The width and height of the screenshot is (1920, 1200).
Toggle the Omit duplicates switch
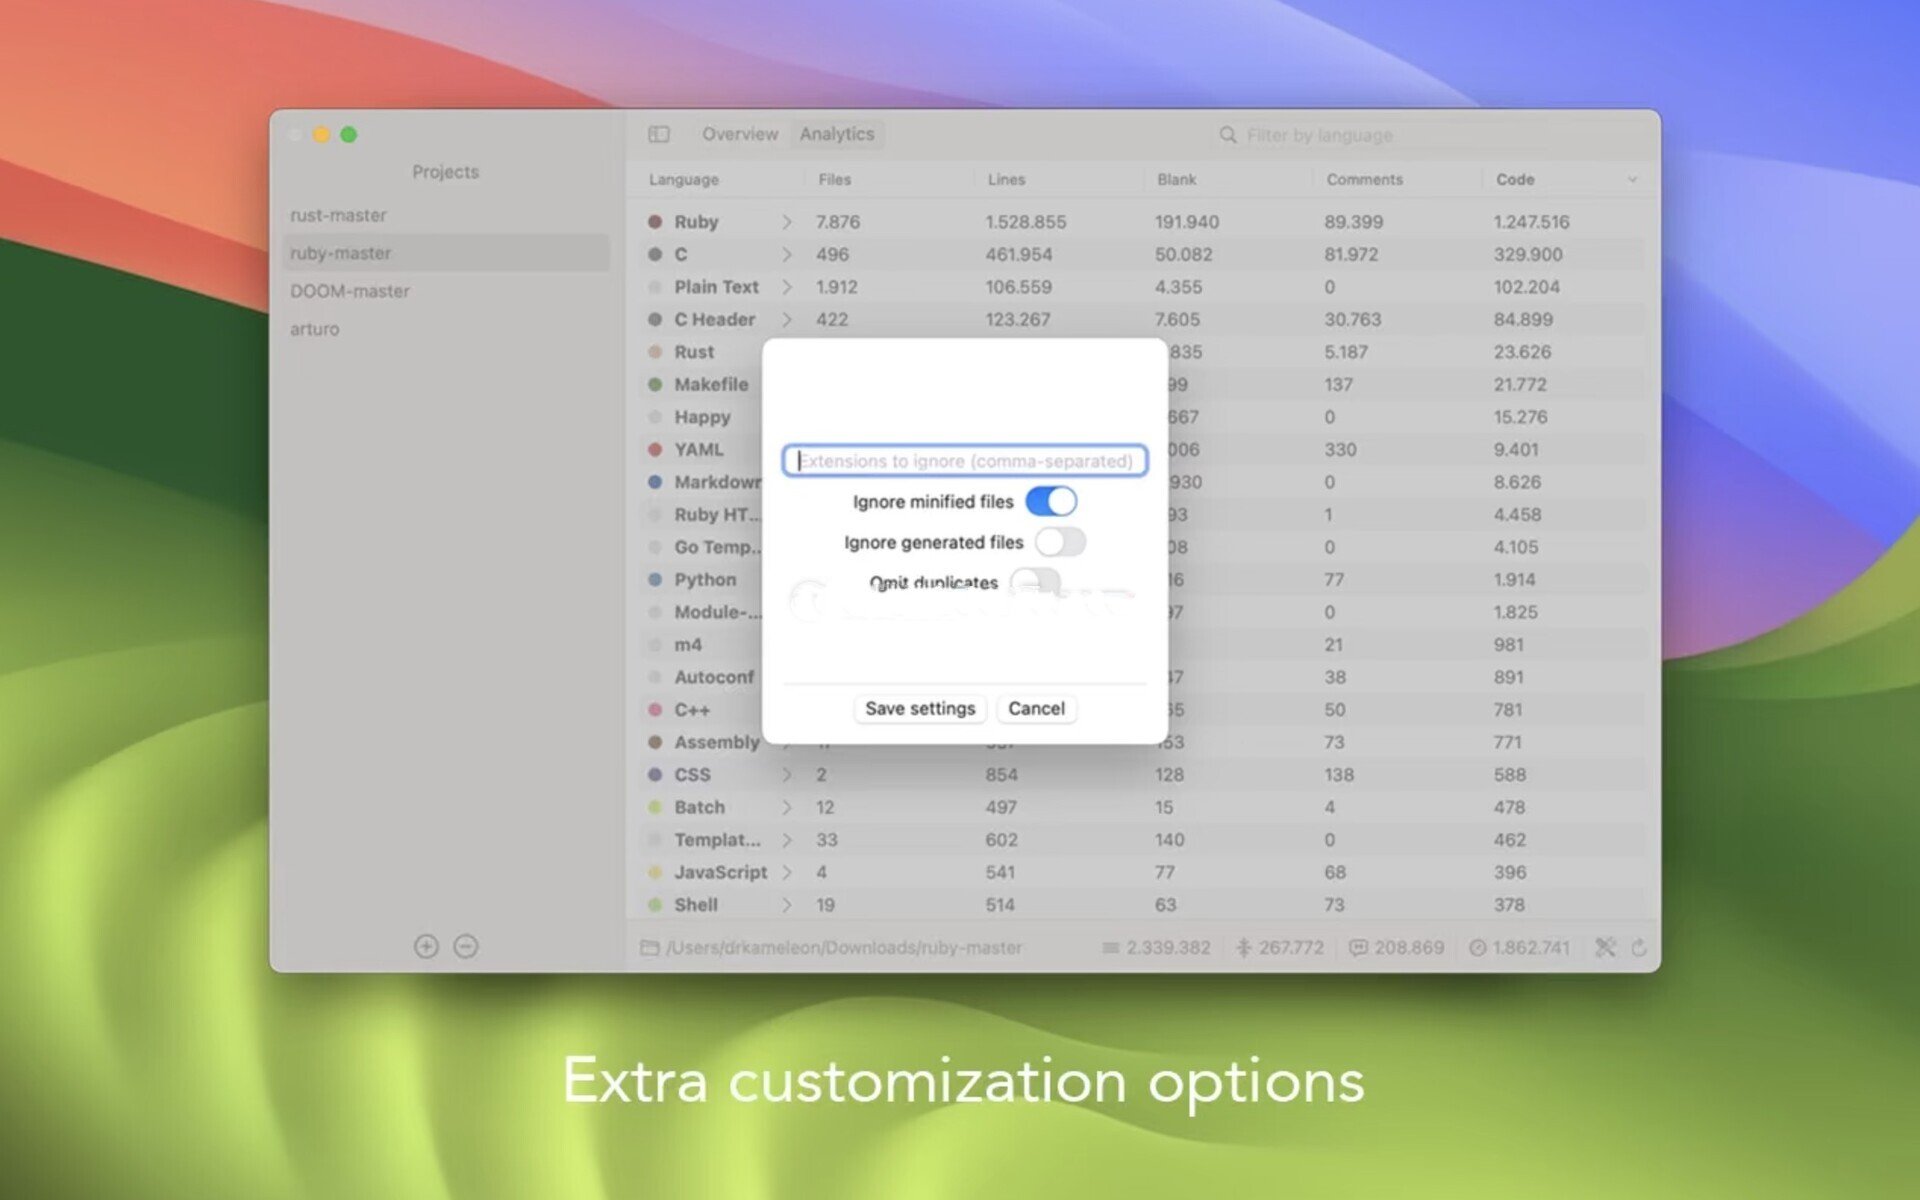point(1035,581)
